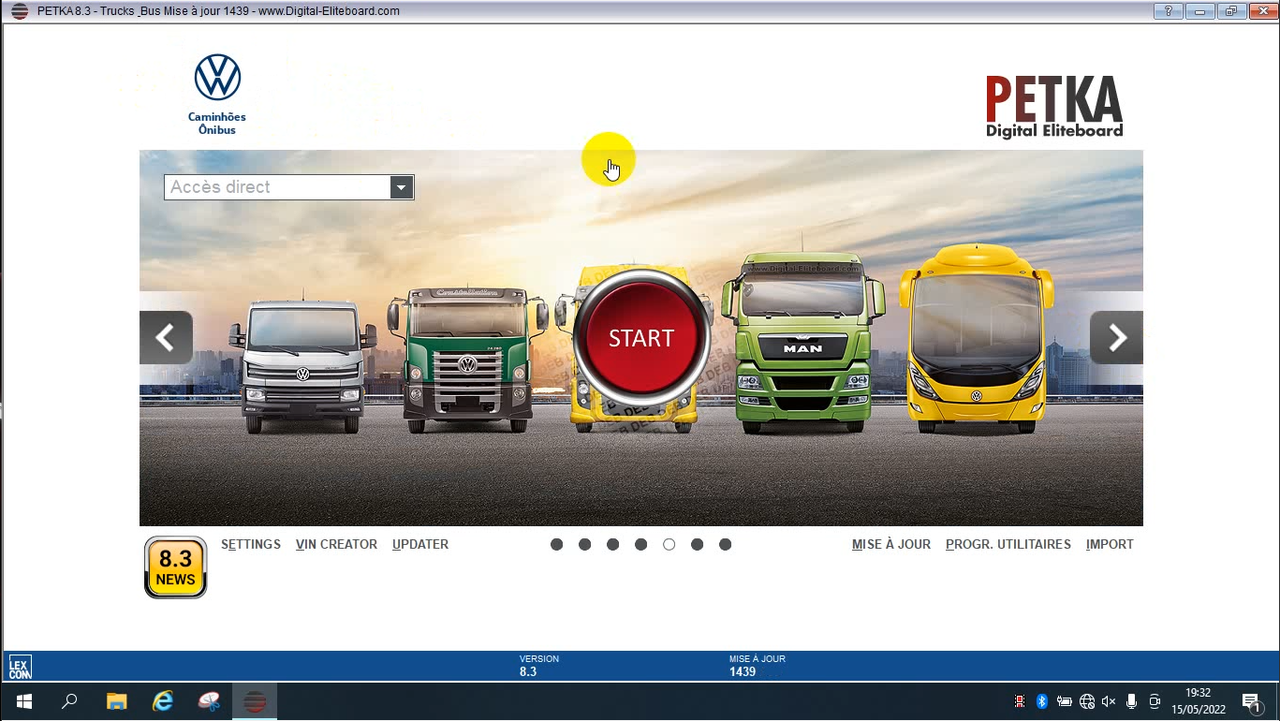Click camera Meet Now tray icon
The image size is (1280, 721).
(1154, 702)
